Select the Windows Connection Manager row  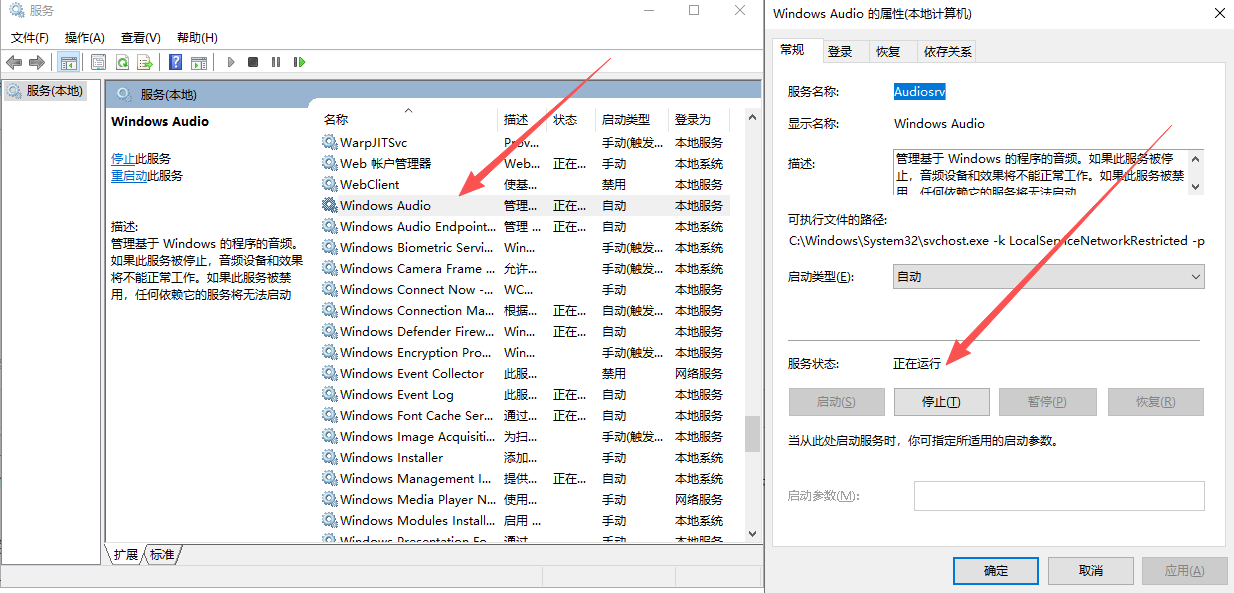524,310
